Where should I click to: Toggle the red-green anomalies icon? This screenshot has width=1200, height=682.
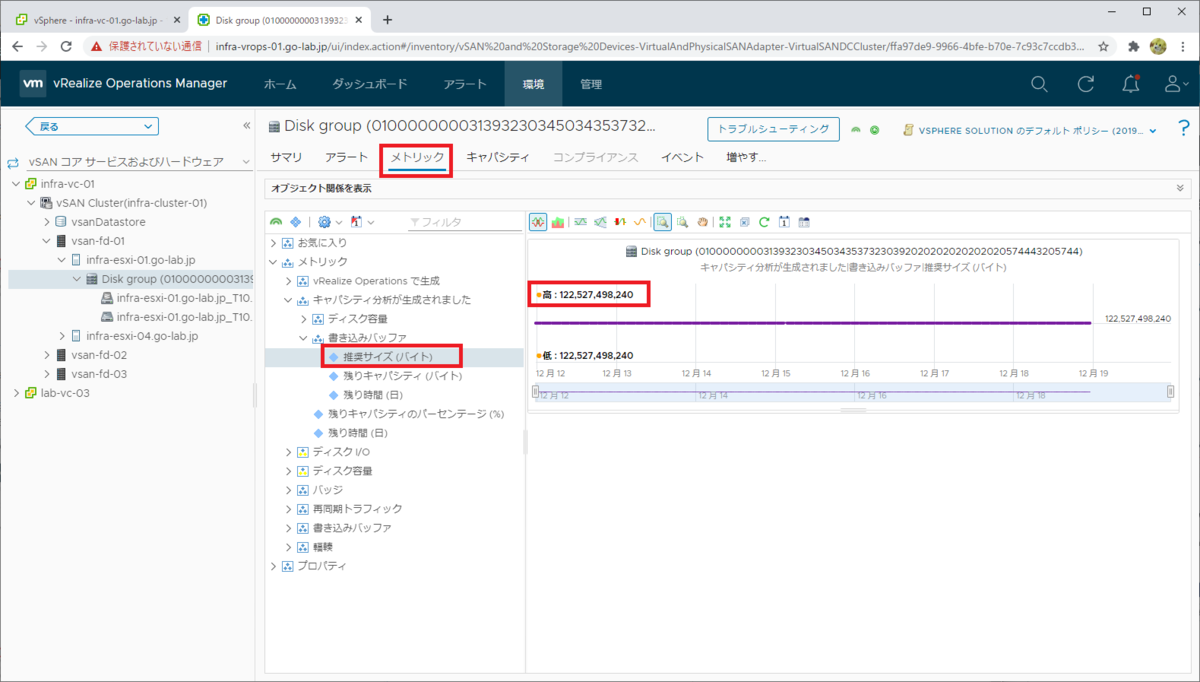[620, 222]
